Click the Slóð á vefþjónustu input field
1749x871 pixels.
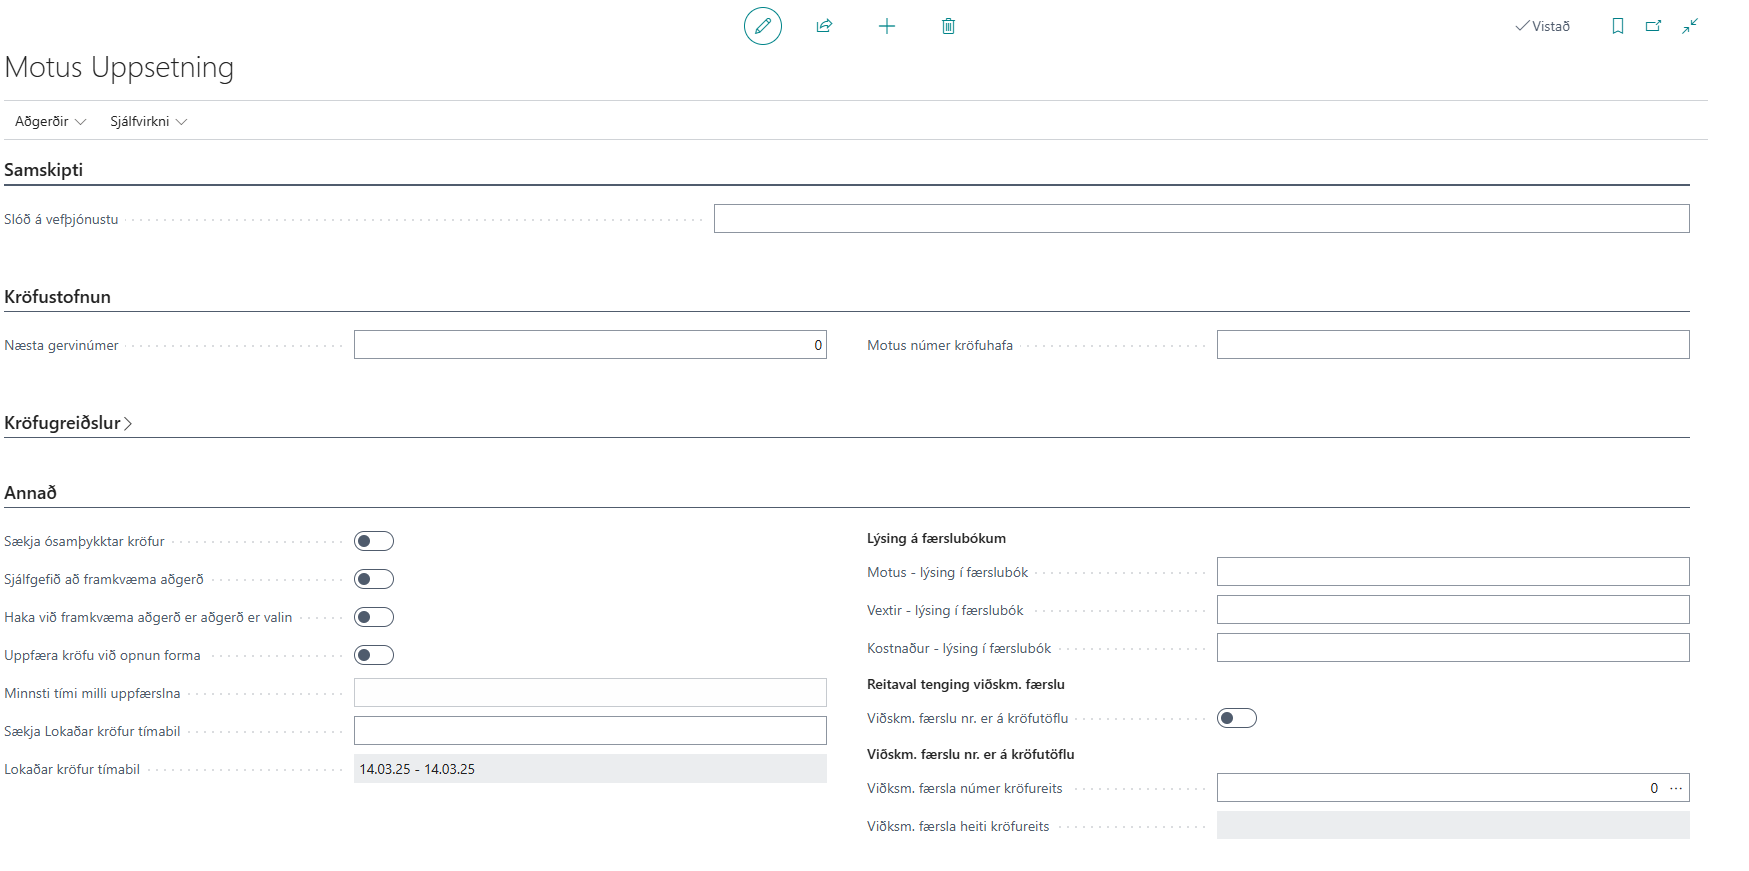[1201, 219]
